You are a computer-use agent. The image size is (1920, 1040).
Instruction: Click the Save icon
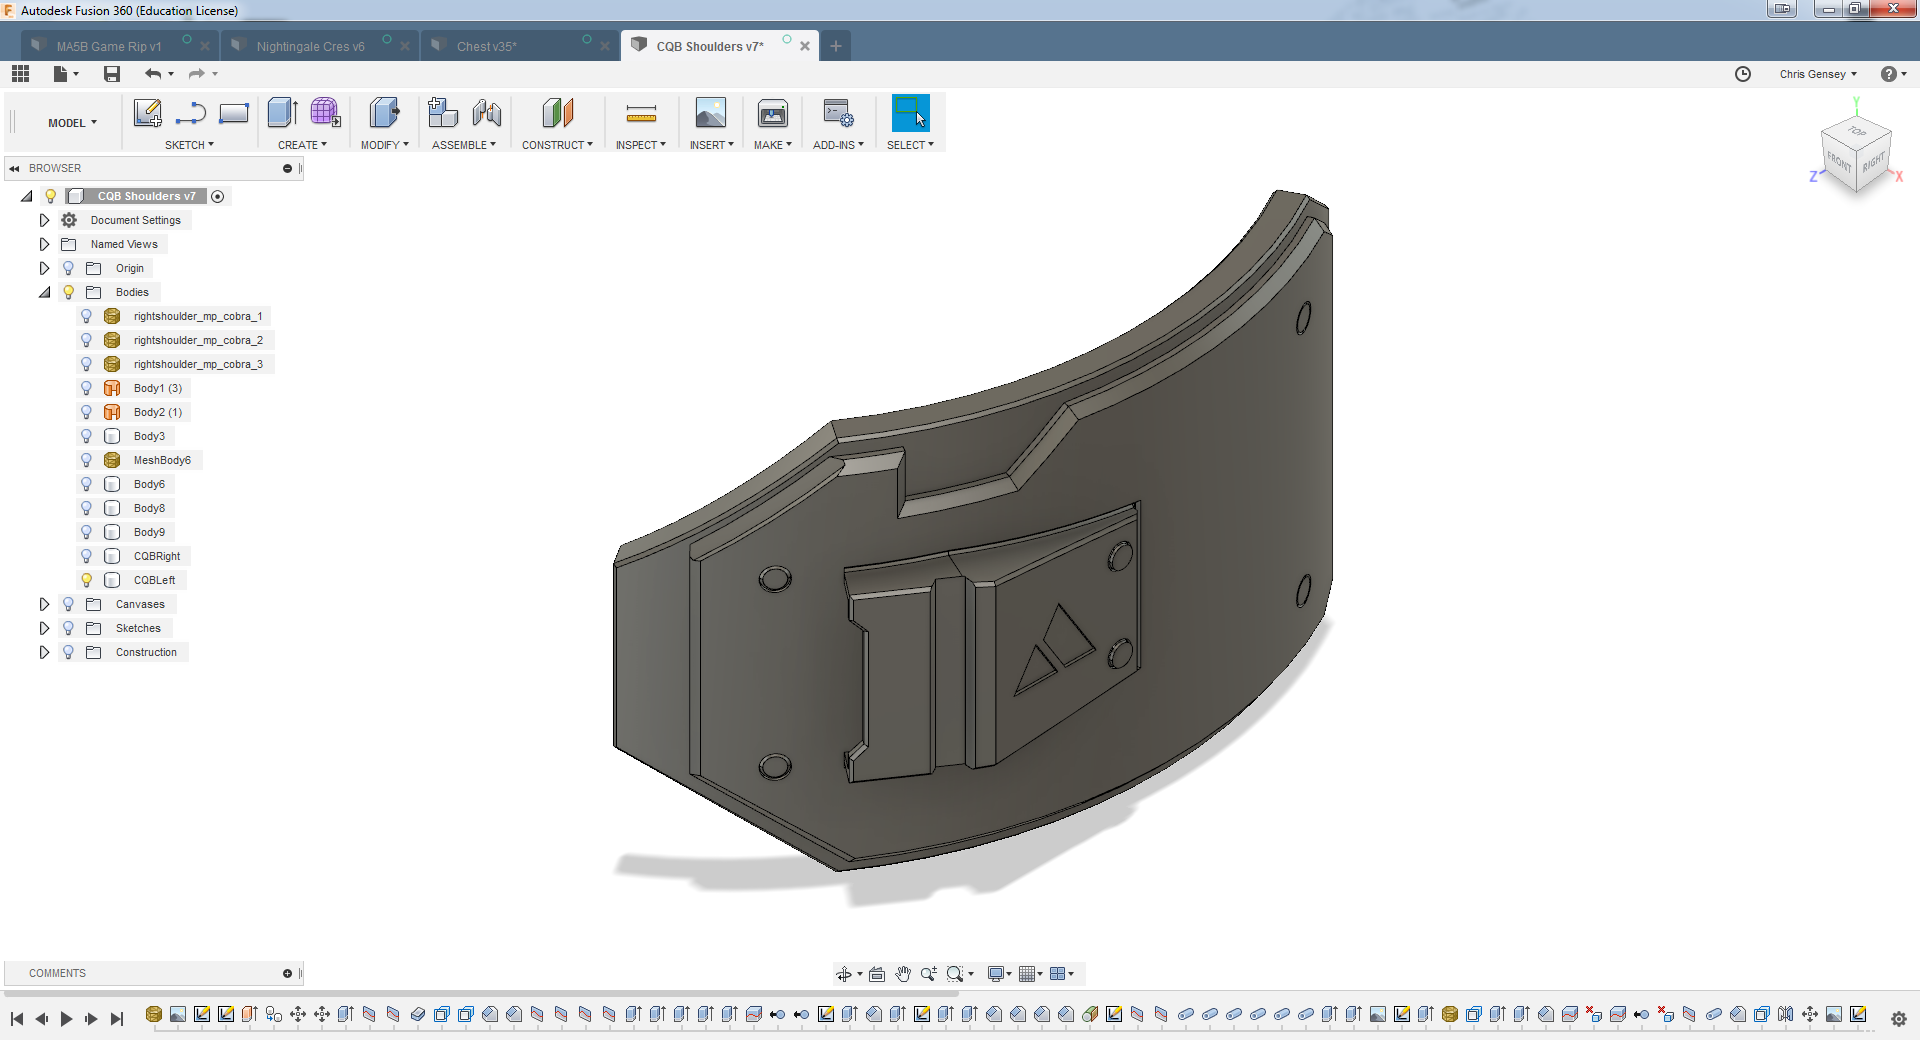coord(112,74)
